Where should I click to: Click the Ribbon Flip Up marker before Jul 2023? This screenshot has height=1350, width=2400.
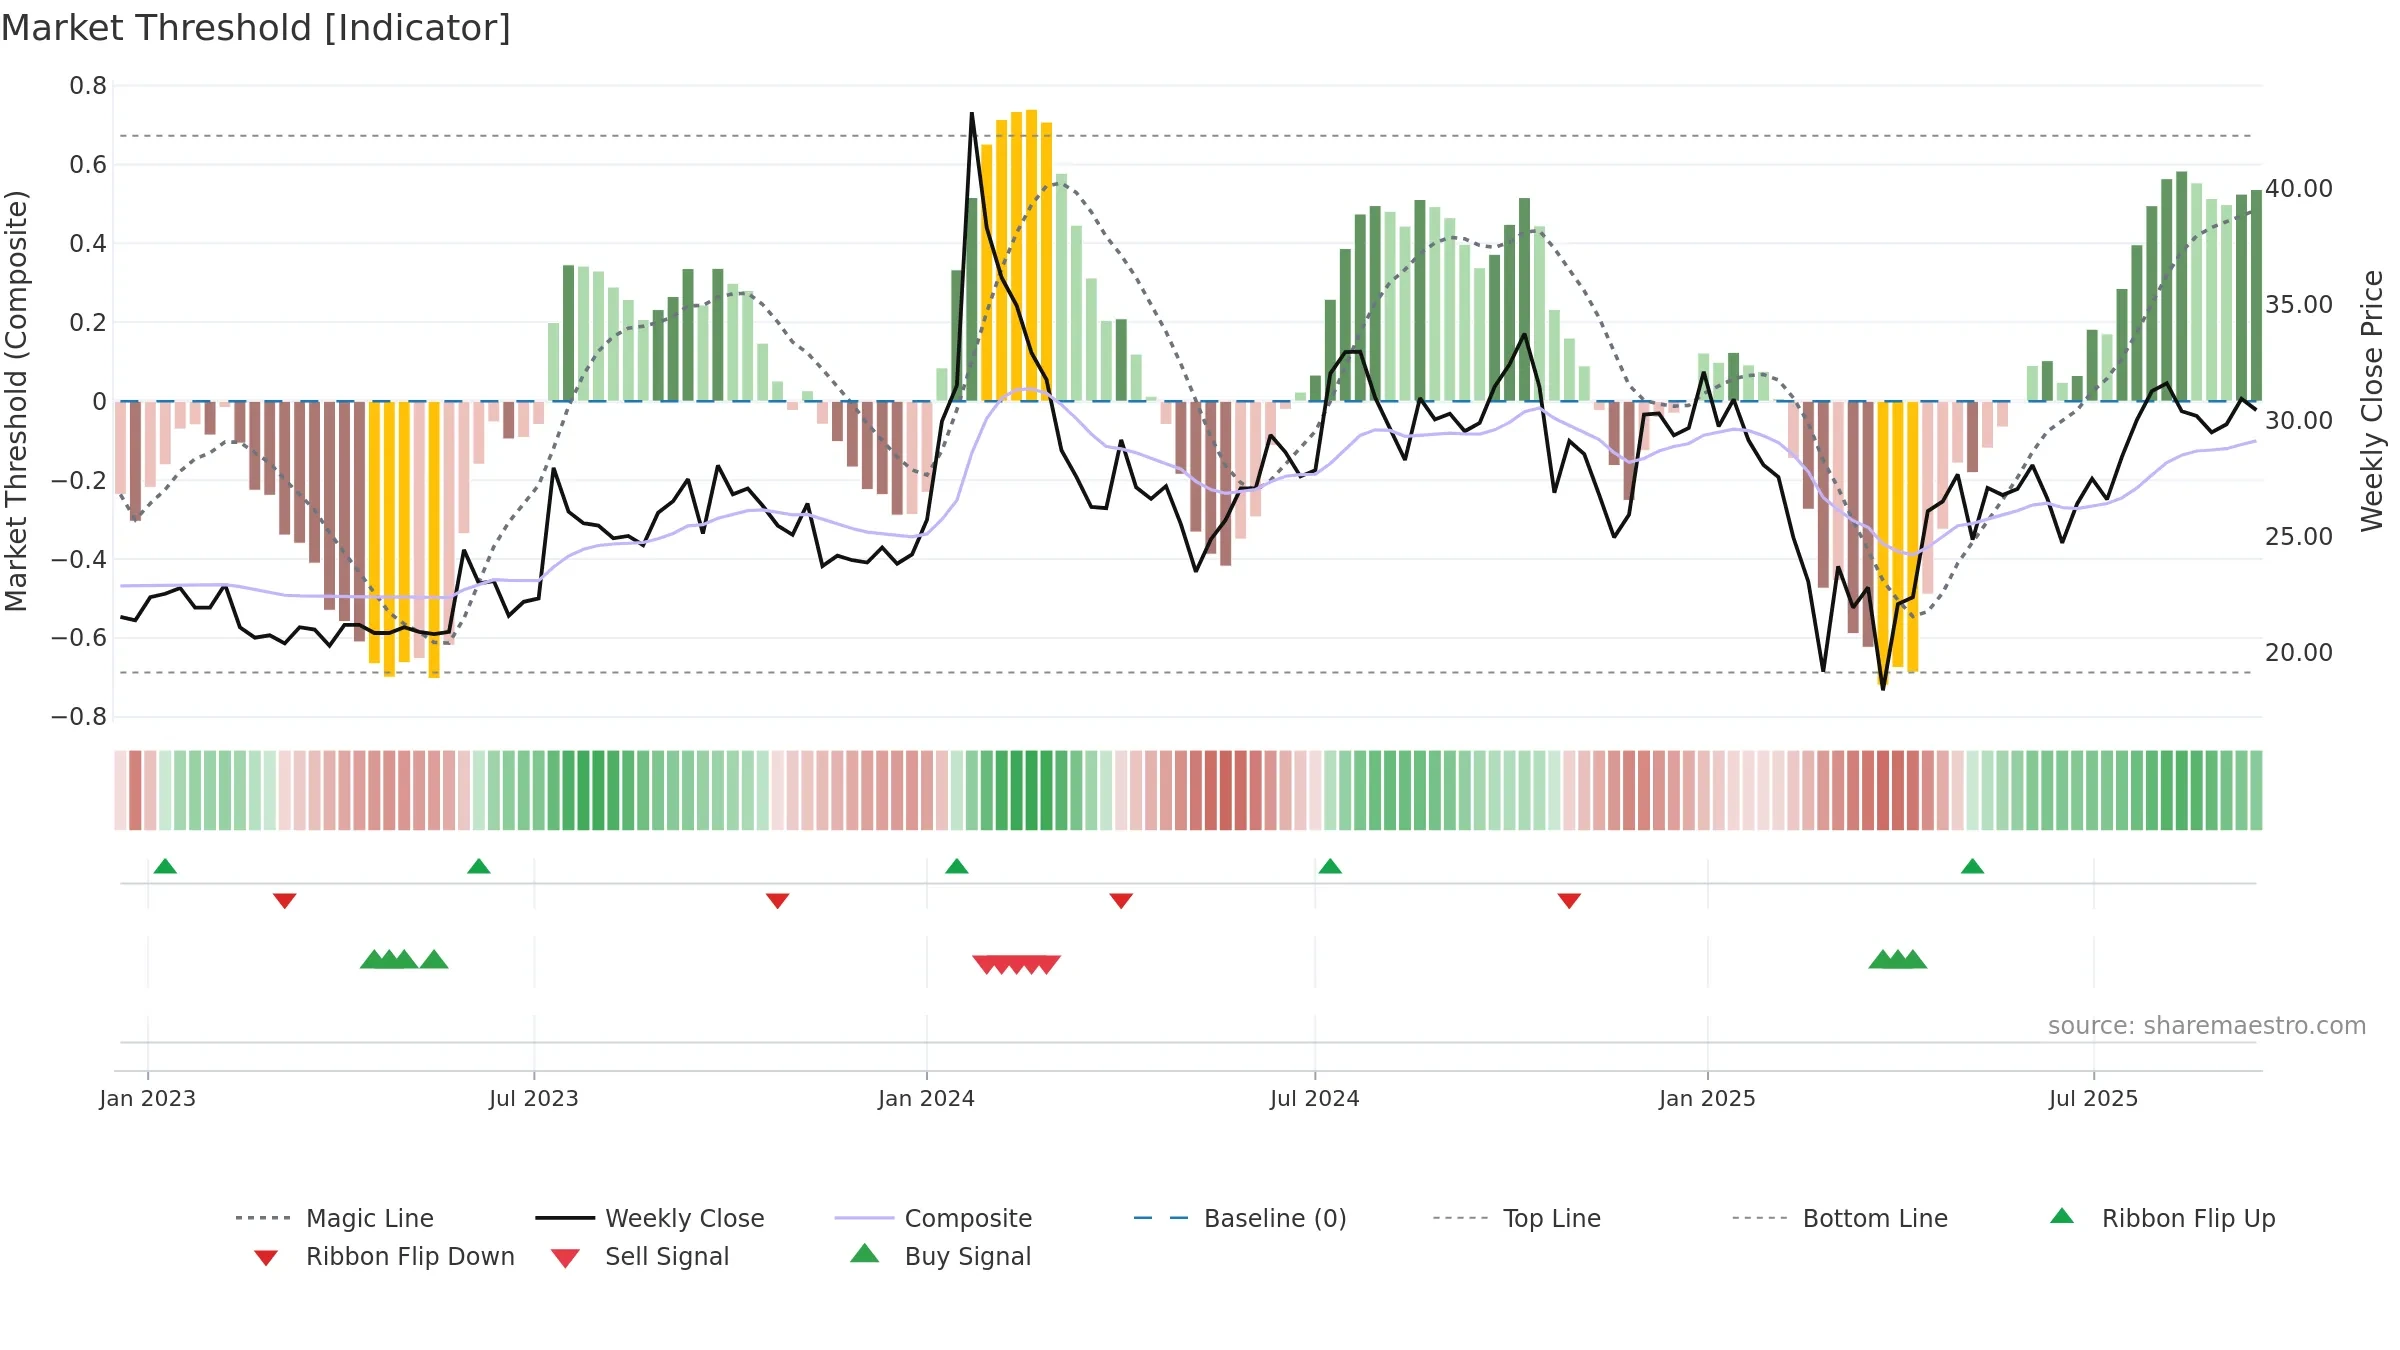[479, 866]
